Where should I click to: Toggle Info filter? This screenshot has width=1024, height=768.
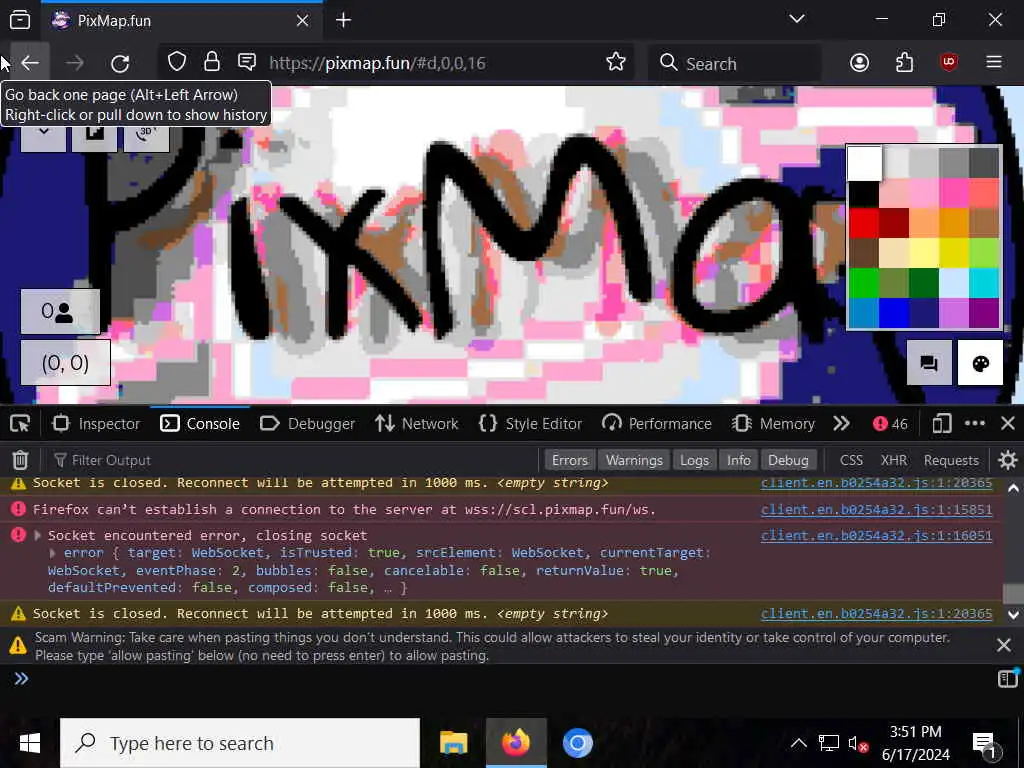click(739, 460)
